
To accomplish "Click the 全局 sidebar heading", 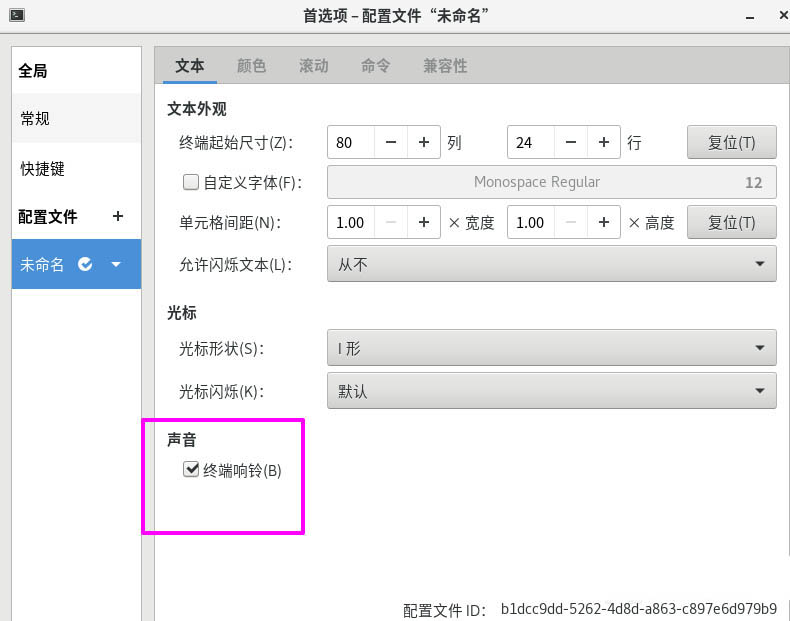I will point(33,71).
